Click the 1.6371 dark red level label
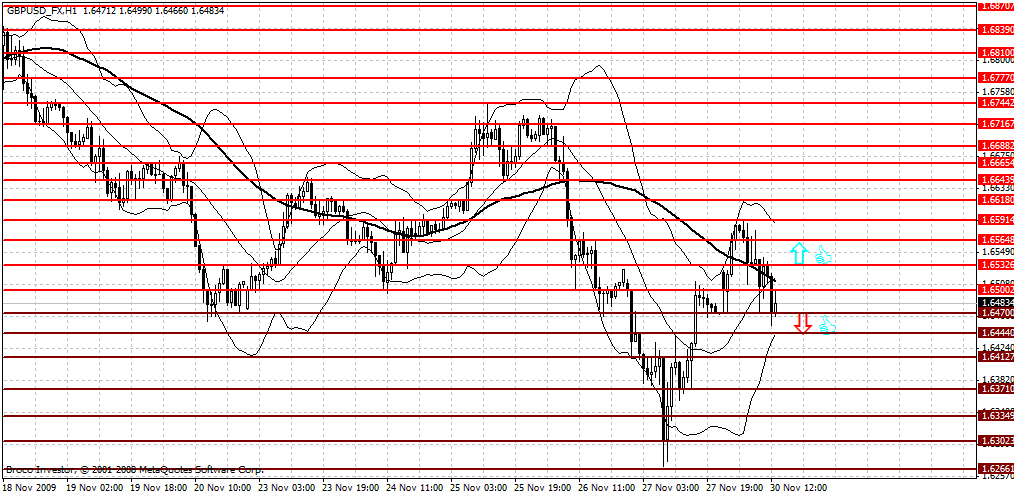 (x=997, y=389)
